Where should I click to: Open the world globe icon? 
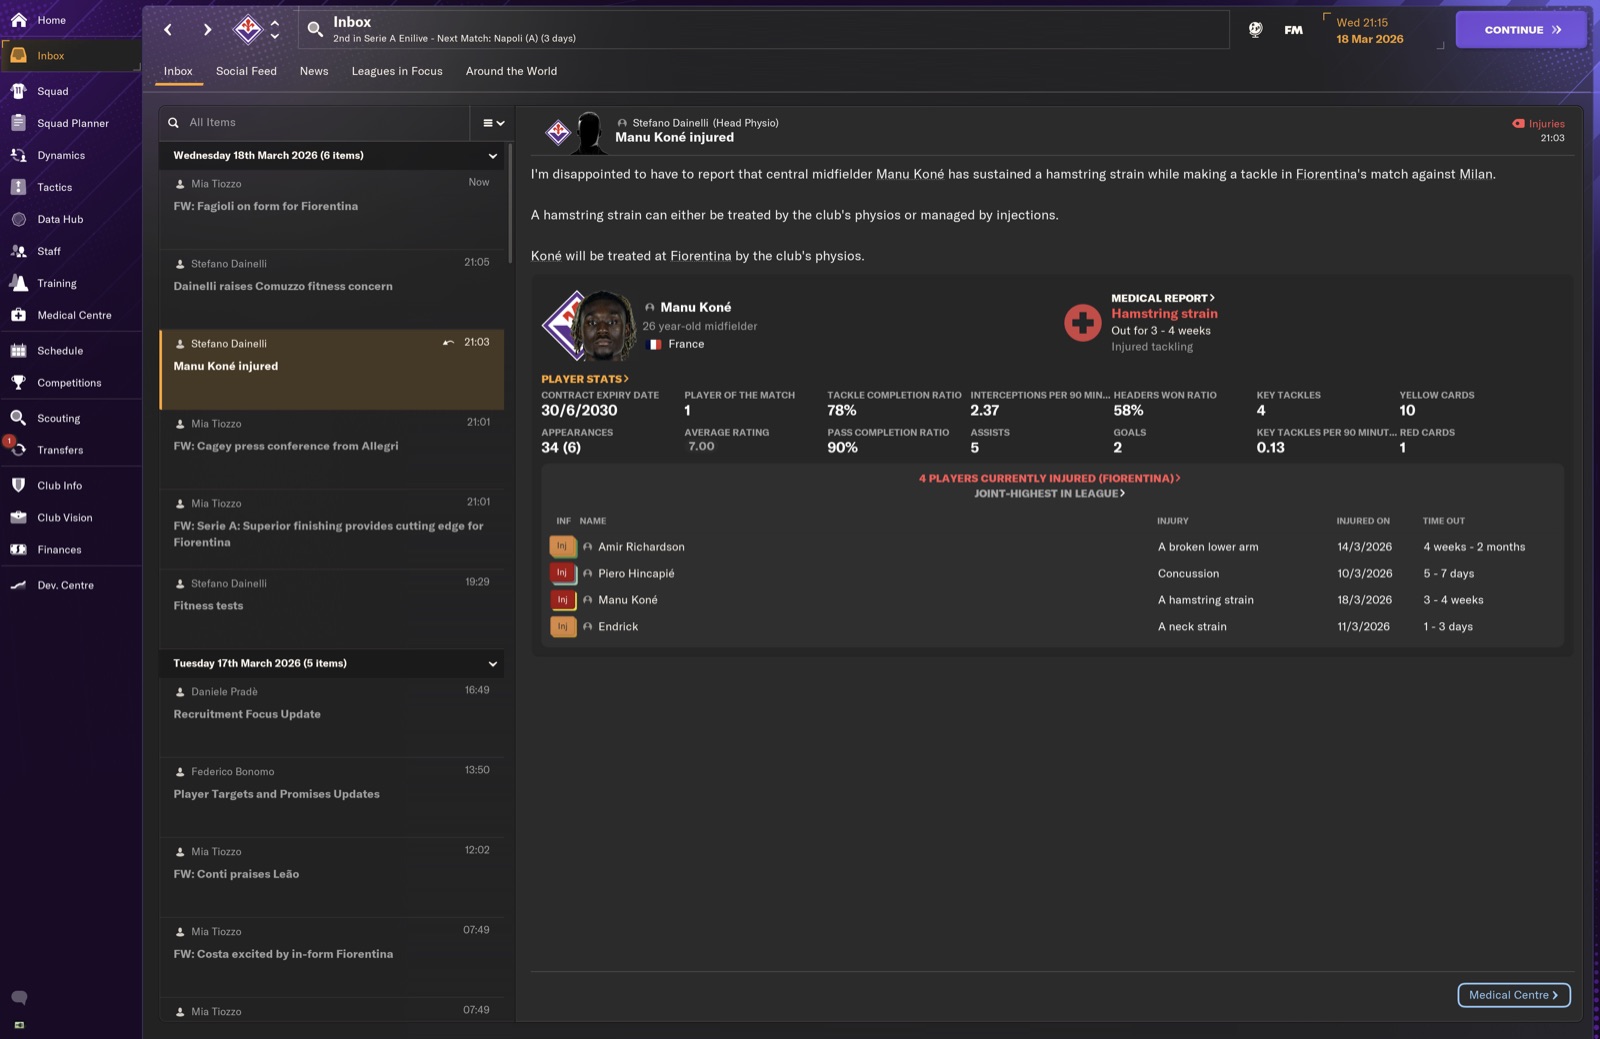coord(1255,30)
